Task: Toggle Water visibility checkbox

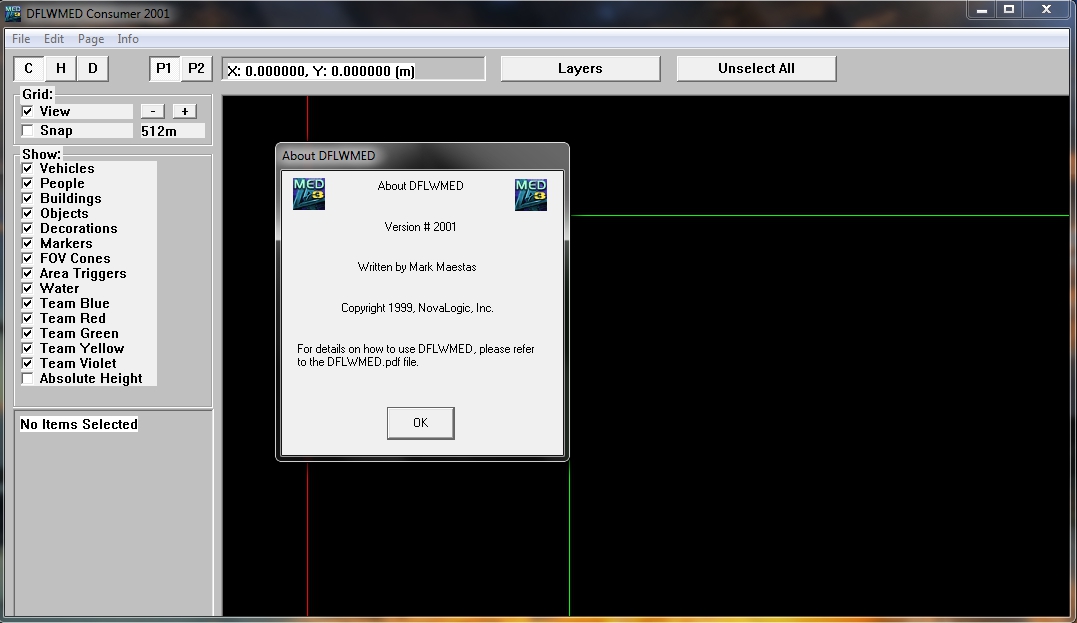Action: click(27, 288)
